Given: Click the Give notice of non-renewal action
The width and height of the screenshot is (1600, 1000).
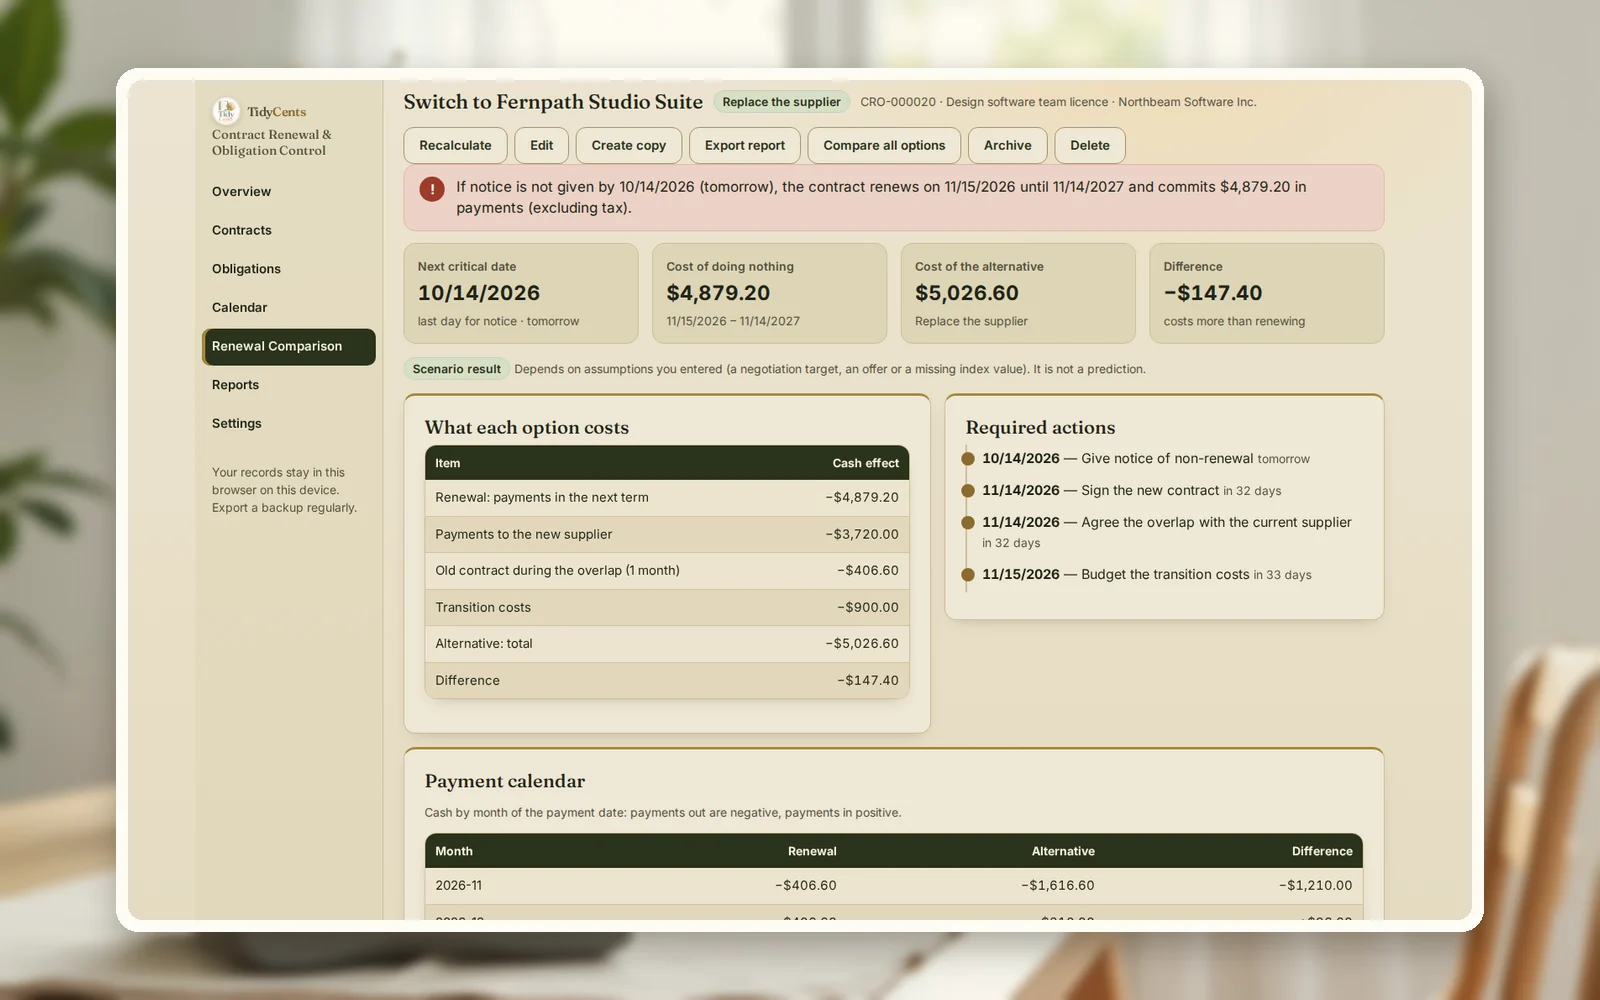Looking at the screenshot, I should coord(1146,459).
